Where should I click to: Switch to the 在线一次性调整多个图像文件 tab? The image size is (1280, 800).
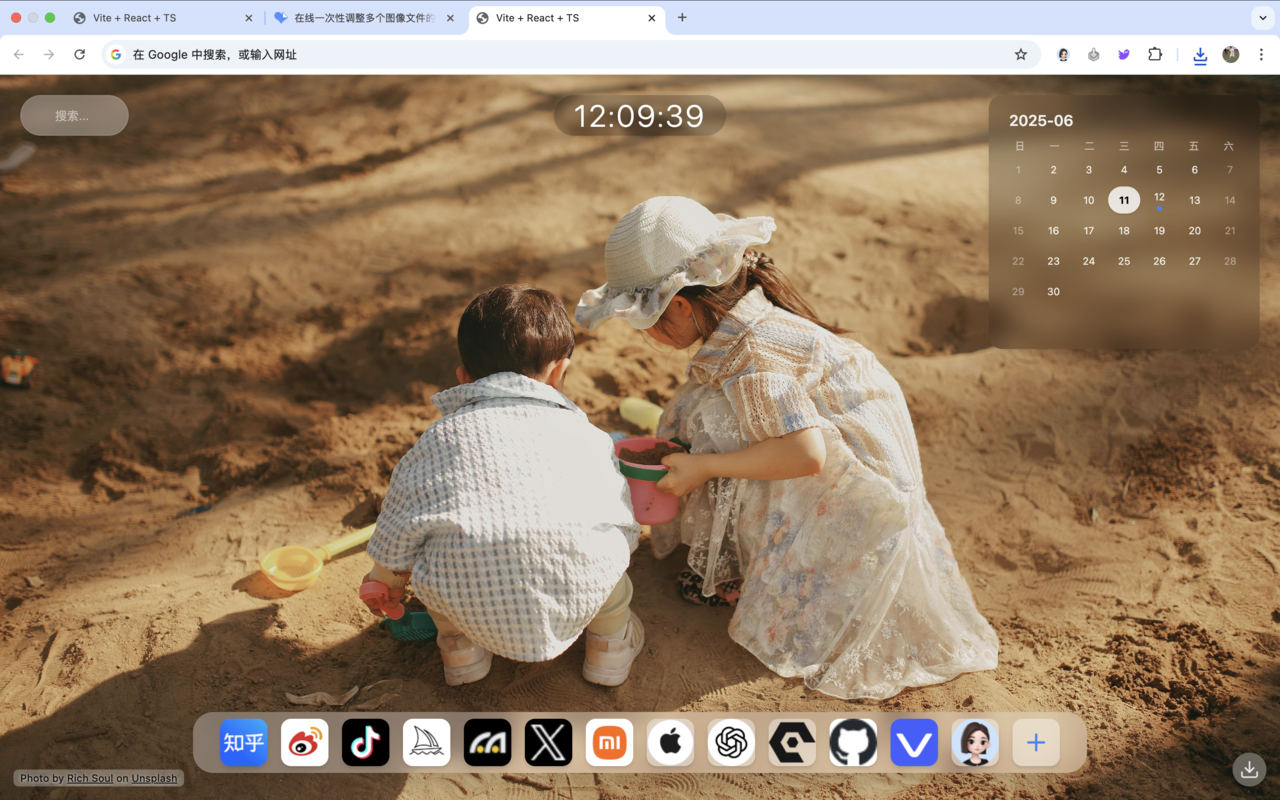[x=365, y=18]
